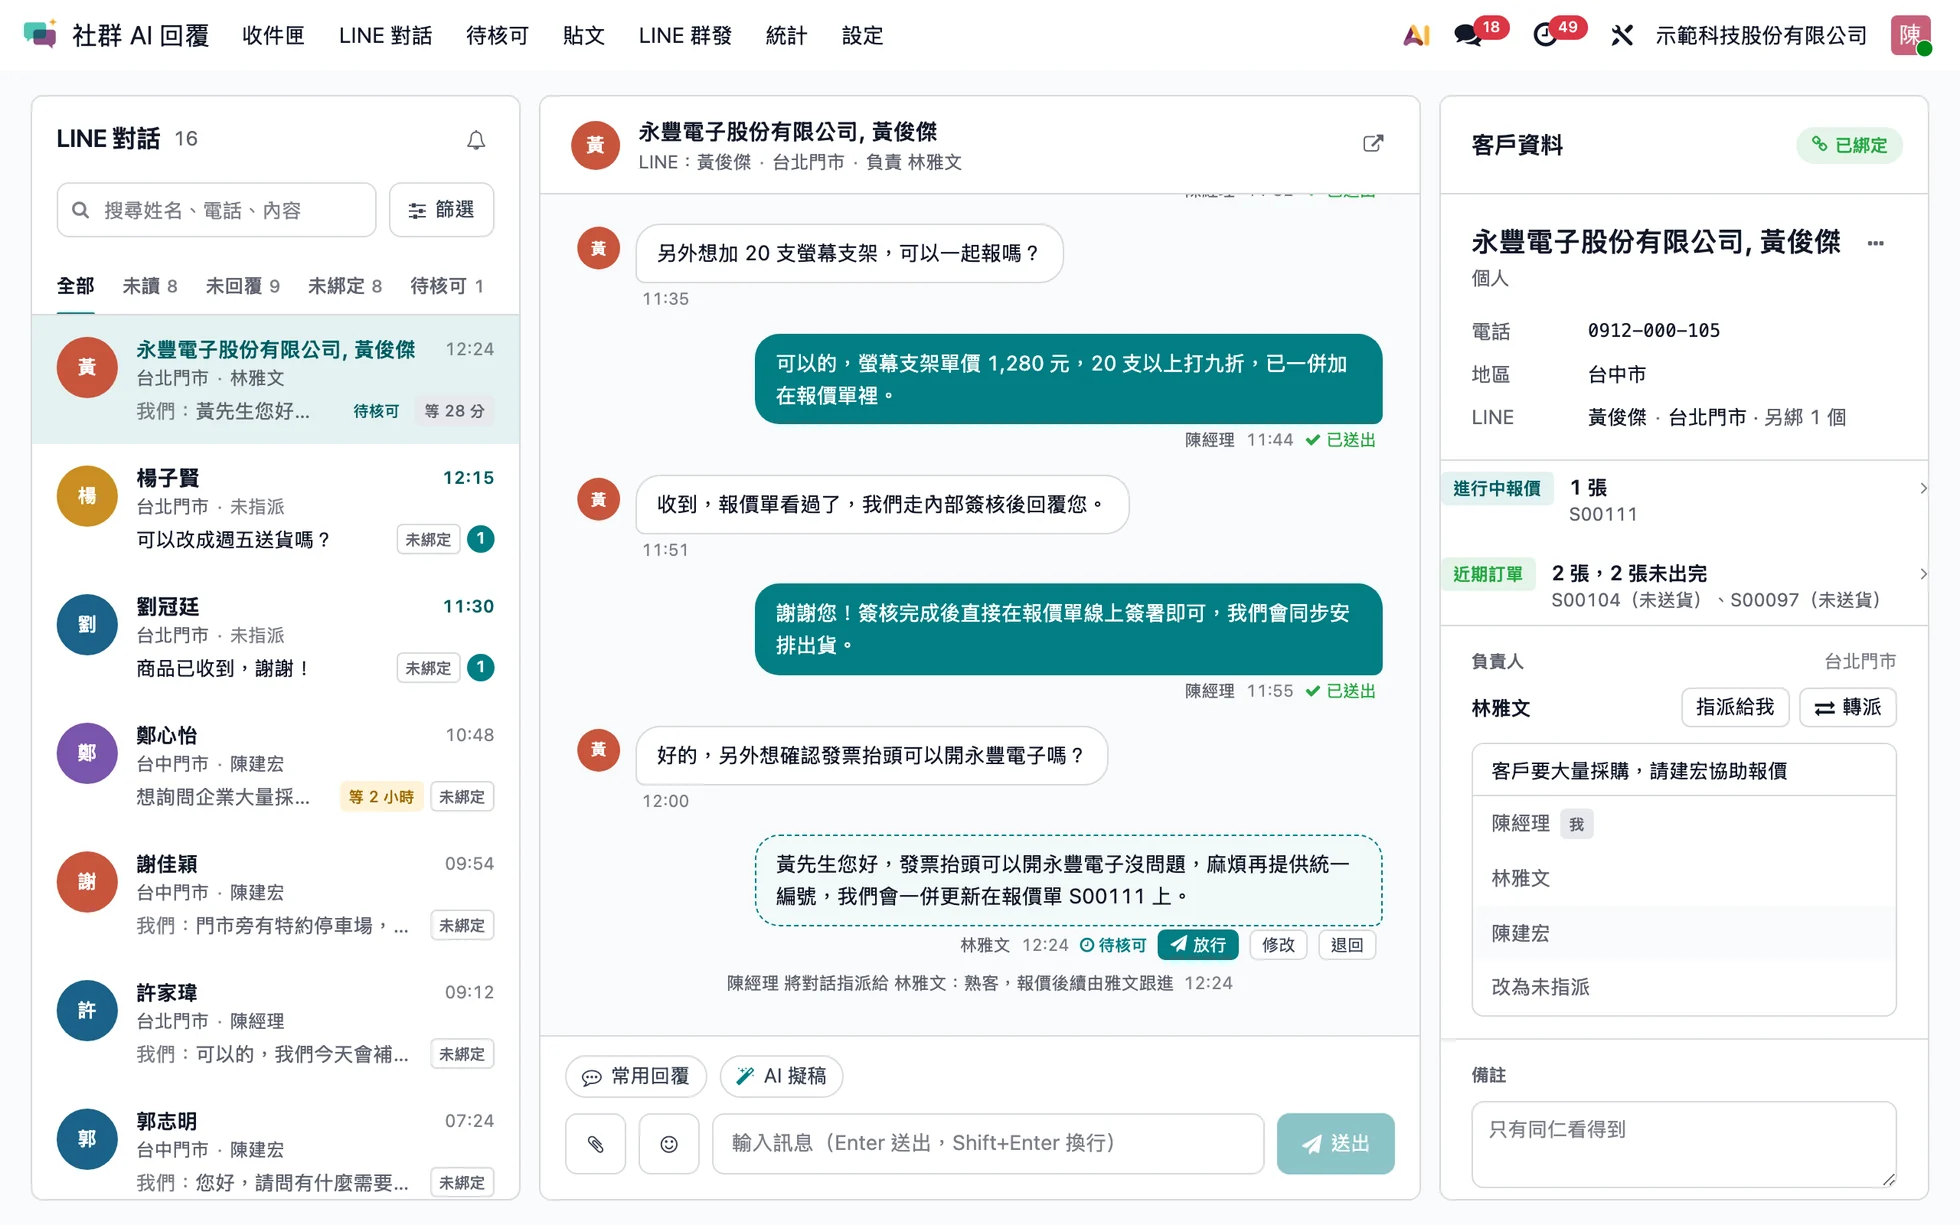
Task: Open the 轉派 reassign dropdown
Action: click(1848, 707)
